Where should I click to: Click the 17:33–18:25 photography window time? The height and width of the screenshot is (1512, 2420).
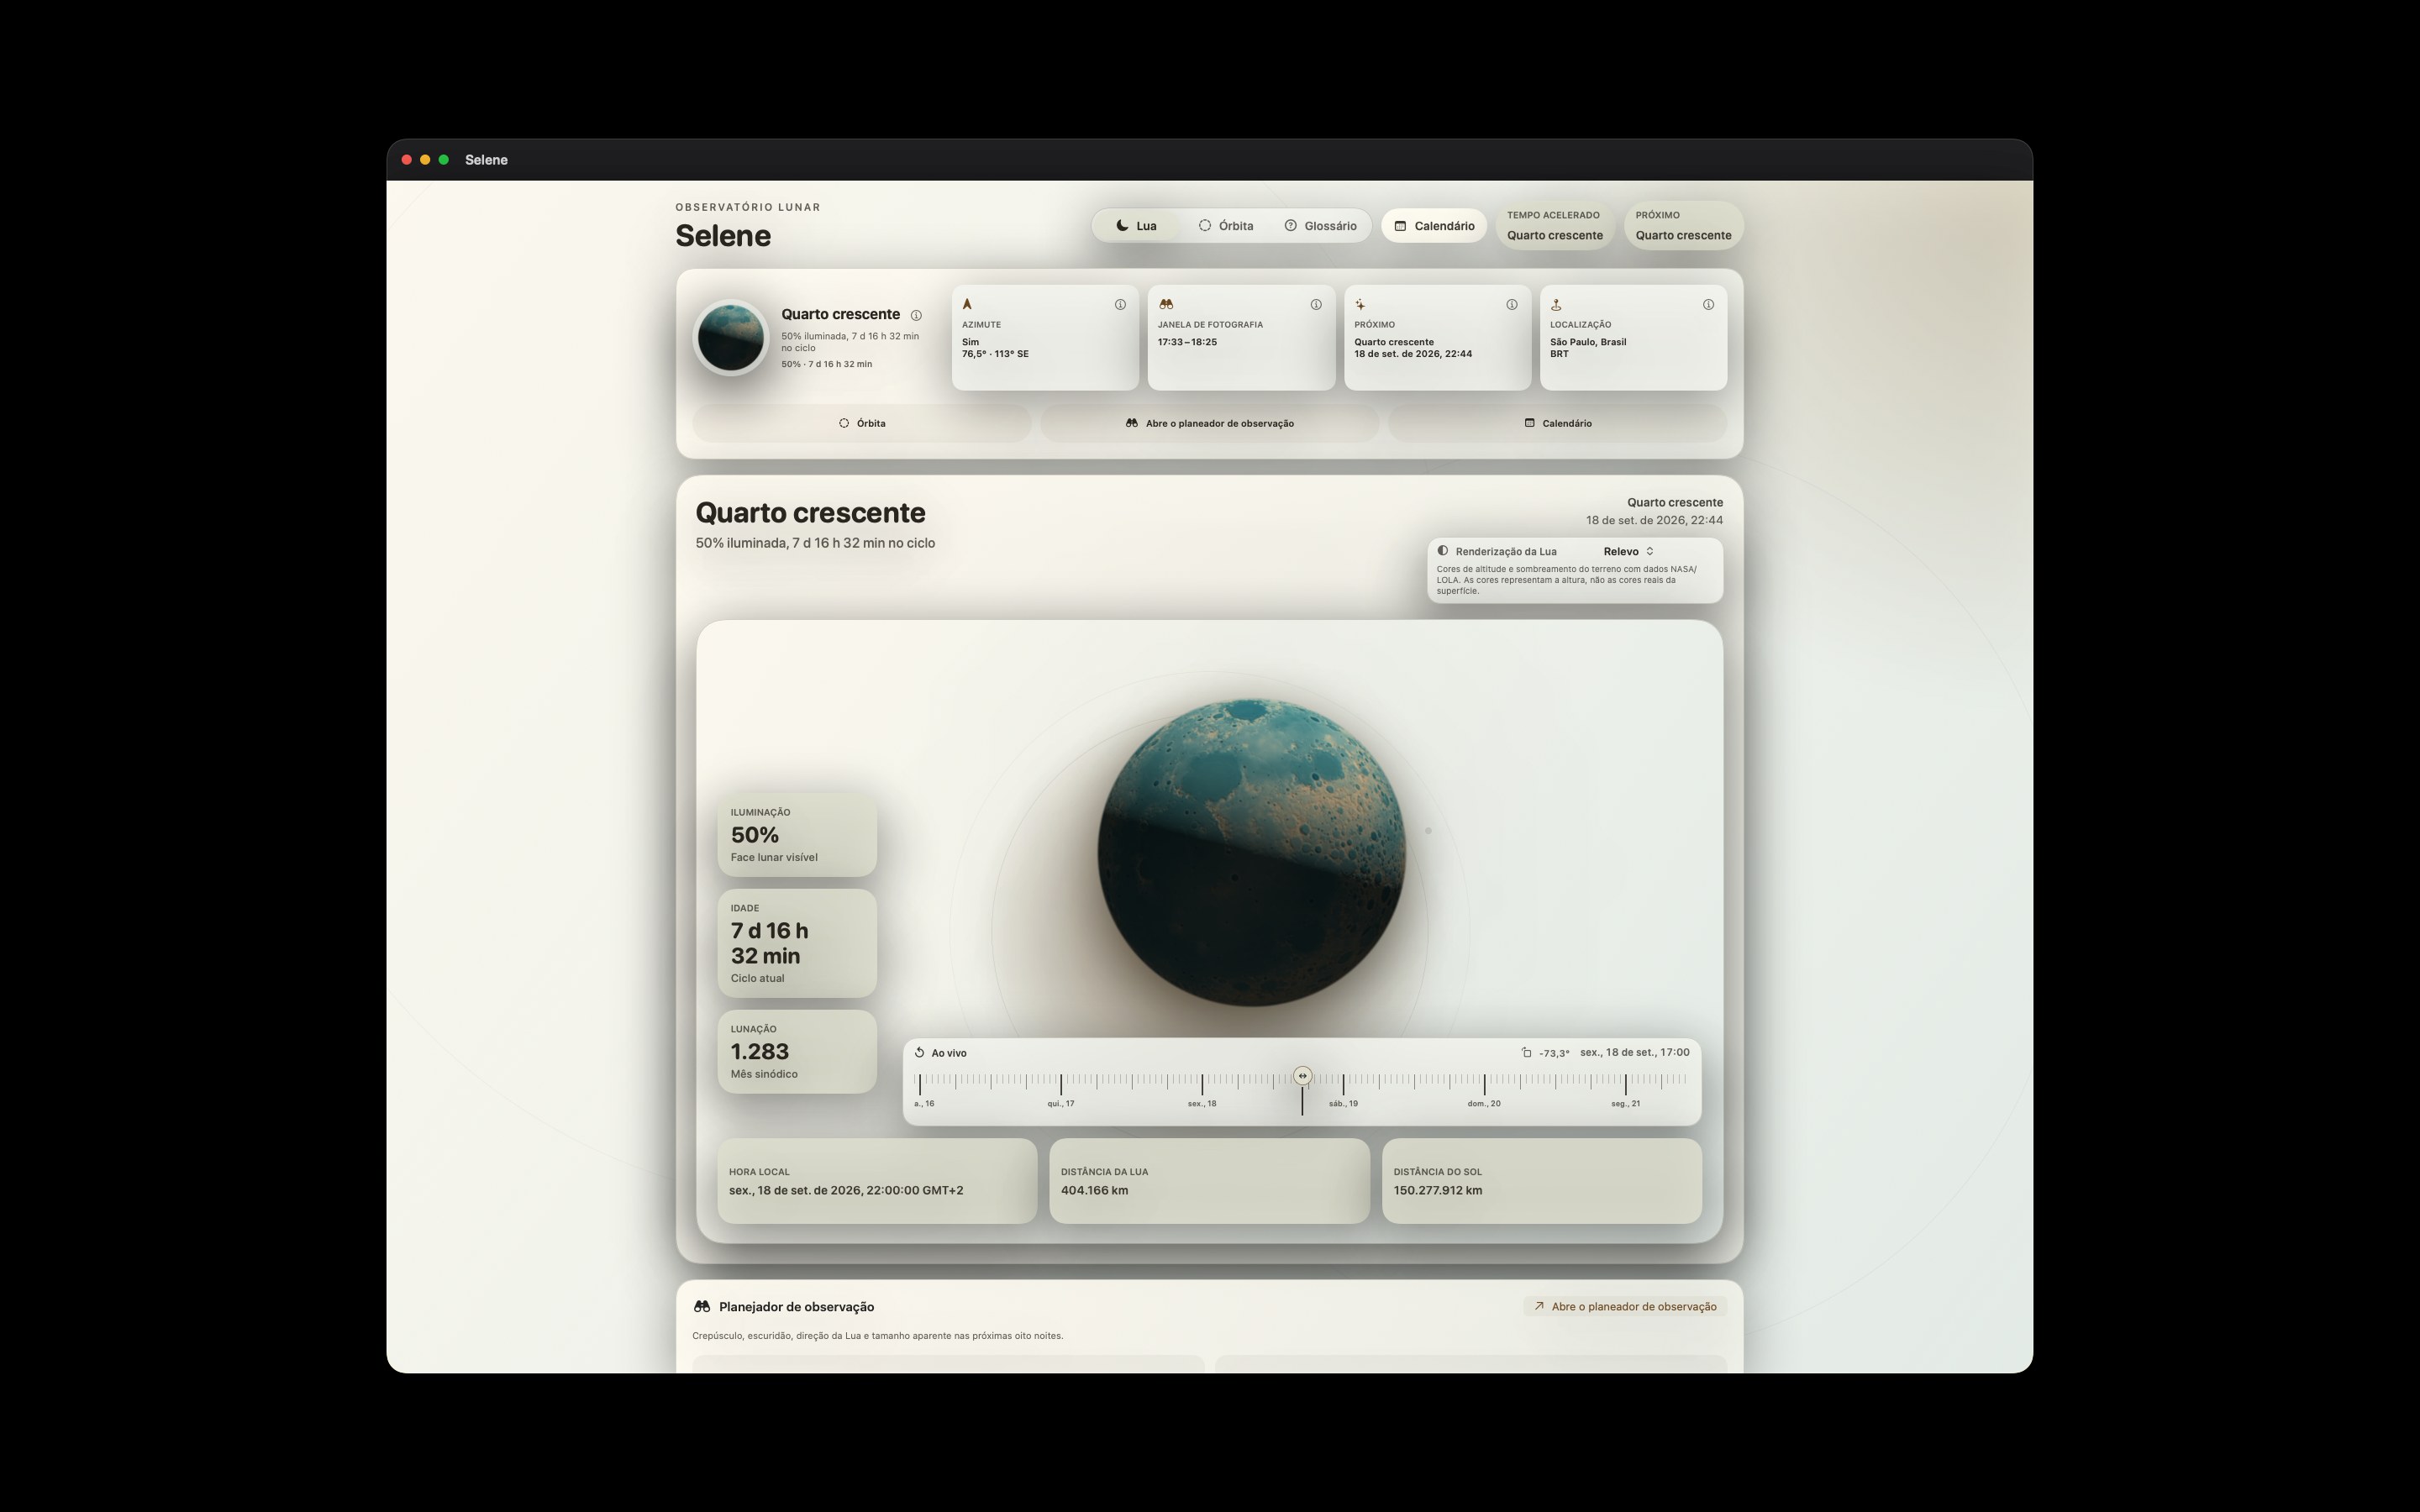click(x=1187, y=342)
